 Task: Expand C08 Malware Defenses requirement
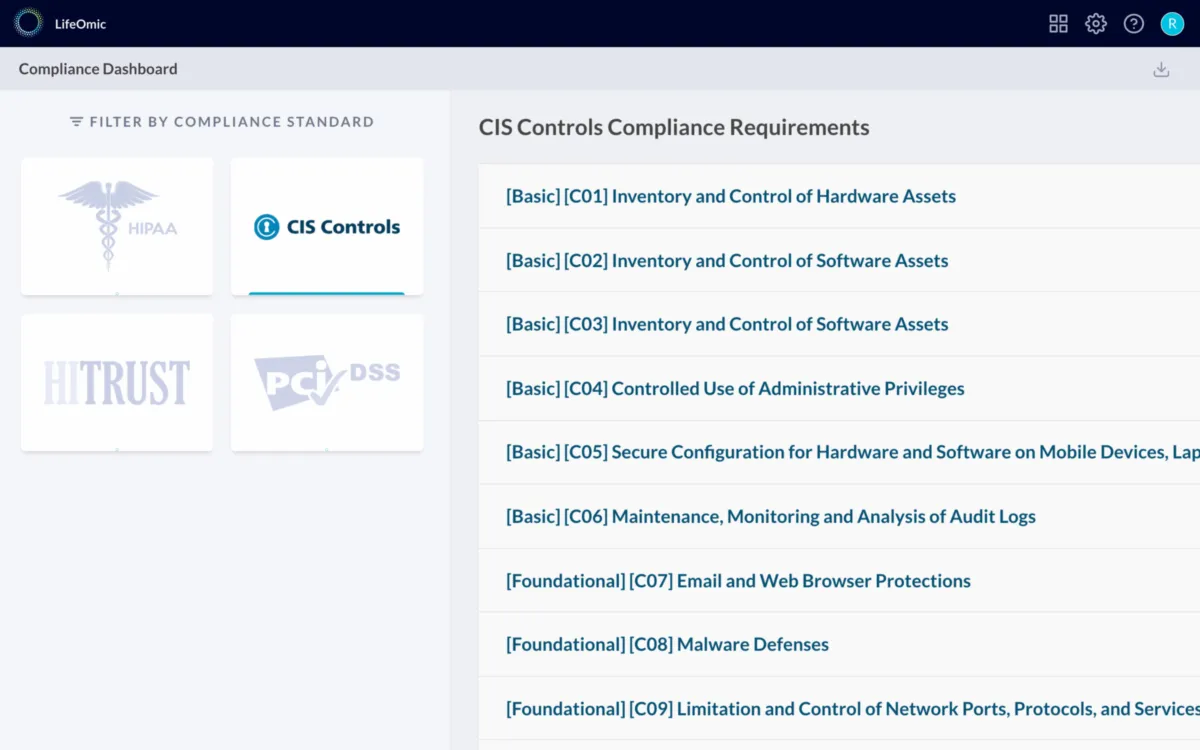click(x=667, y=644)
